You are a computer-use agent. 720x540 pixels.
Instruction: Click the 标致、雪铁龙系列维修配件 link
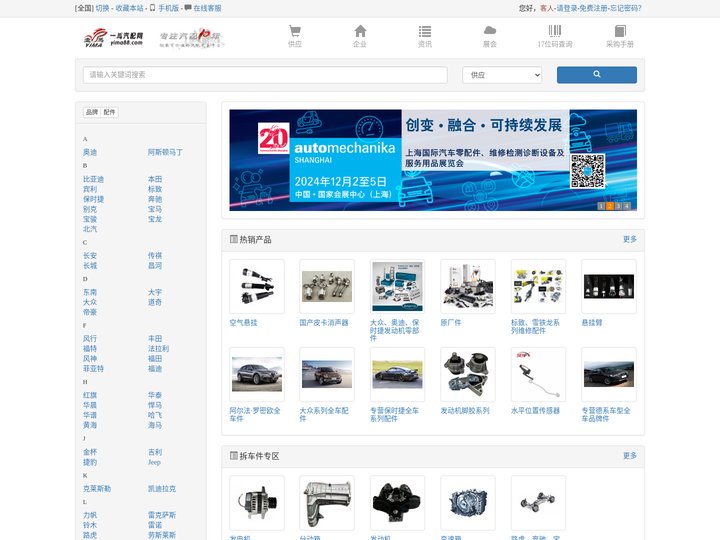point(535,326)
